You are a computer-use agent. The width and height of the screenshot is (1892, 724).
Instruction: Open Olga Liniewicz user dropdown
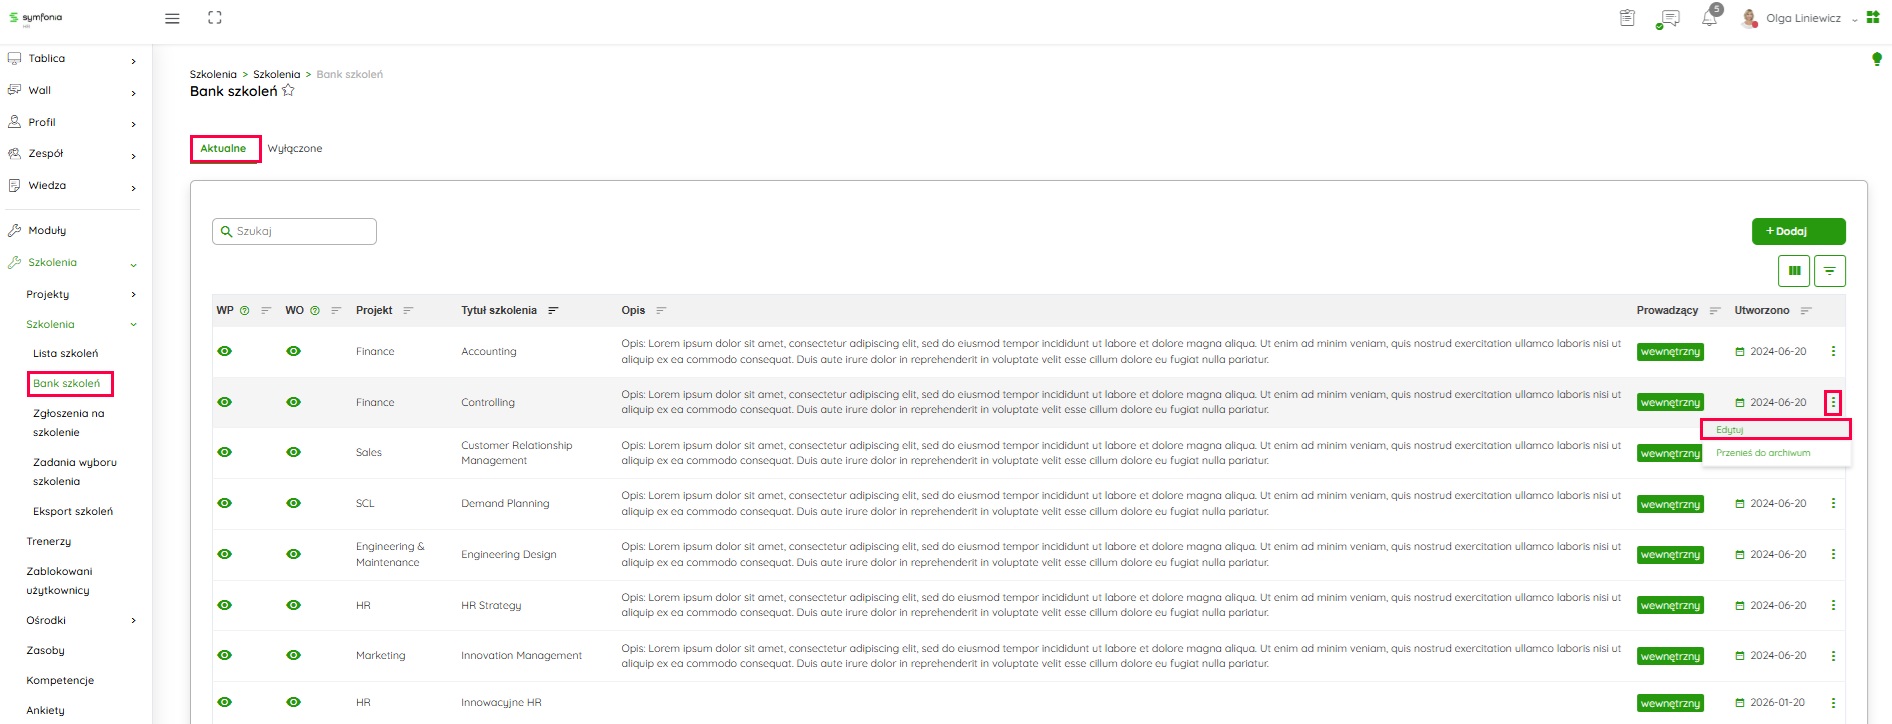[x=1802, y=18]
